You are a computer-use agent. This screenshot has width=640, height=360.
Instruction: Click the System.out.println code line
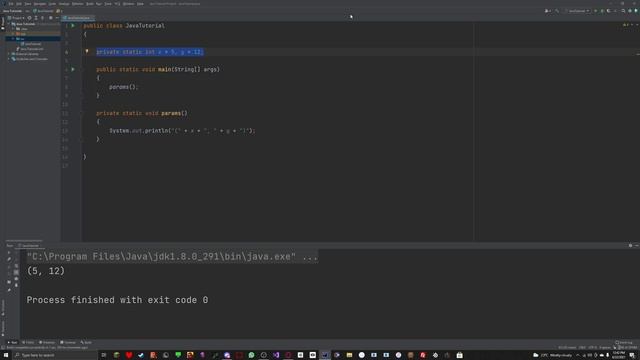point(182,131)
